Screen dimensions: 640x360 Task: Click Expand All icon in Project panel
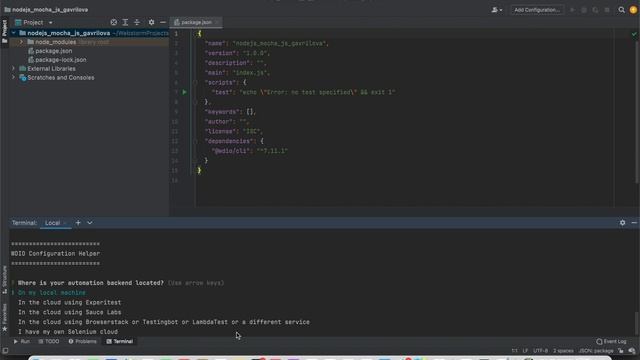tap(125, 22)
